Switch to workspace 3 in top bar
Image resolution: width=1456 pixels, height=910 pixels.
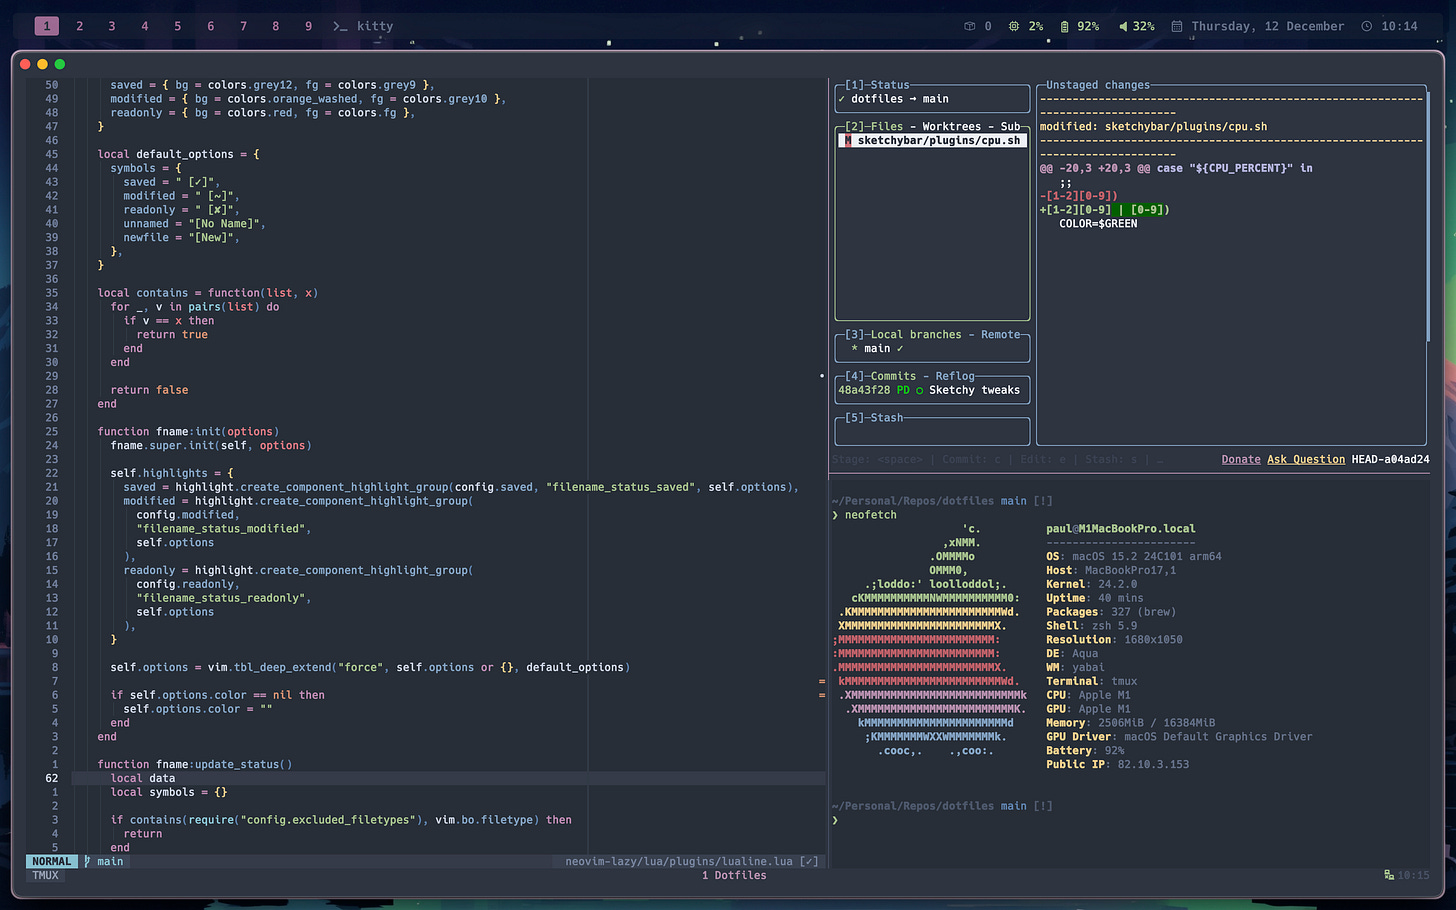tap(112, 26)
